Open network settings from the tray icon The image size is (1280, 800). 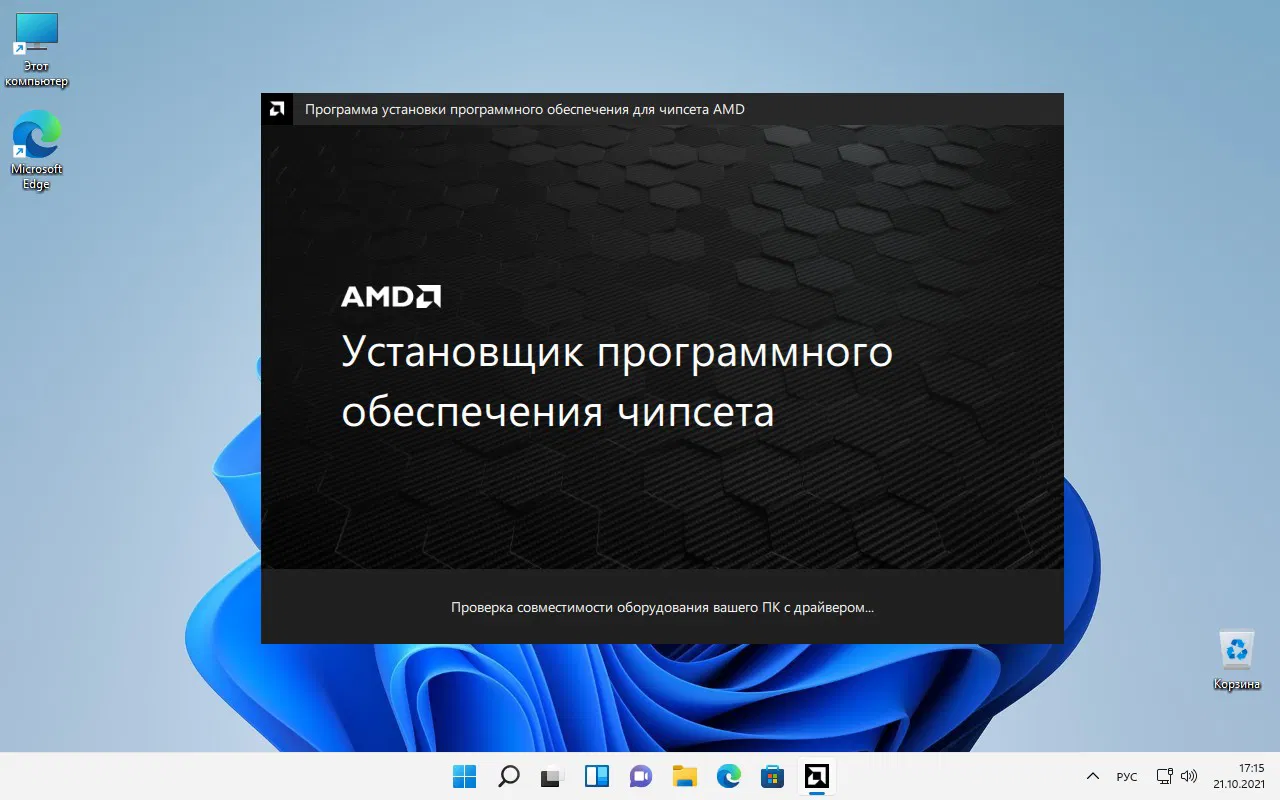1165,776
